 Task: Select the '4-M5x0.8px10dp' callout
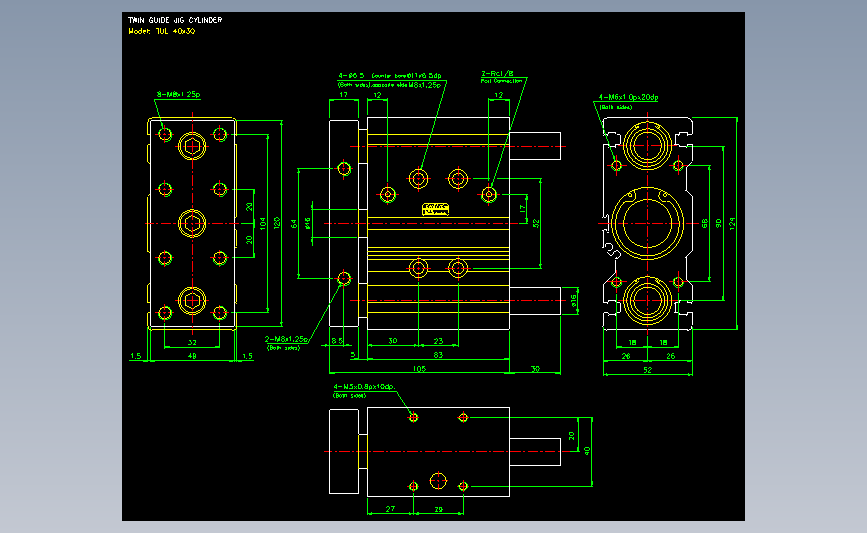coord(363,387)
